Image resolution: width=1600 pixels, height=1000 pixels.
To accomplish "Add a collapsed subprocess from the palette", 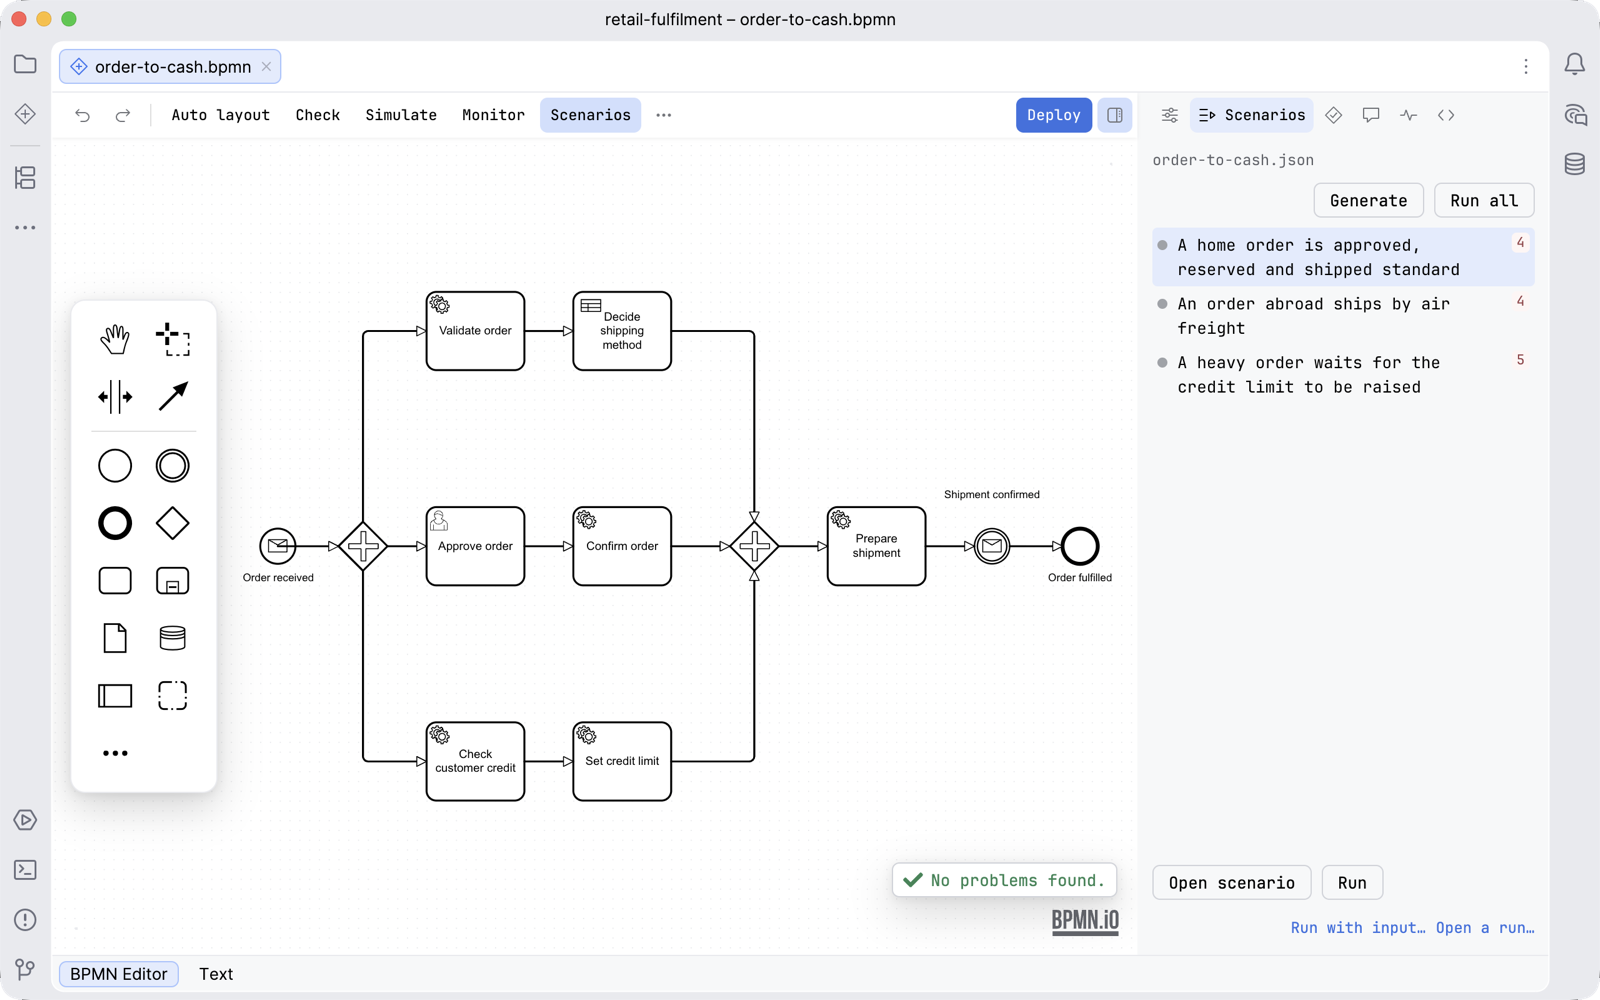I will pos(173,581).
